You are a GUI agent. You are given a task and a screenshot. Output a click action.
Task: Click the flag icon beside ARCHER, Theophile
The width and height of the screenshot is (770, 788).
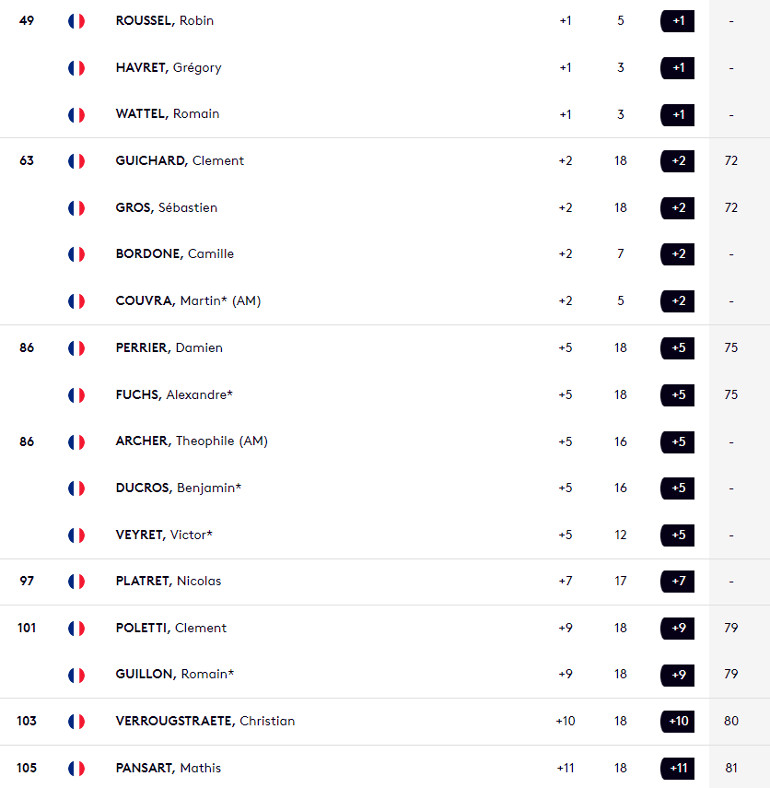[76, 442]
